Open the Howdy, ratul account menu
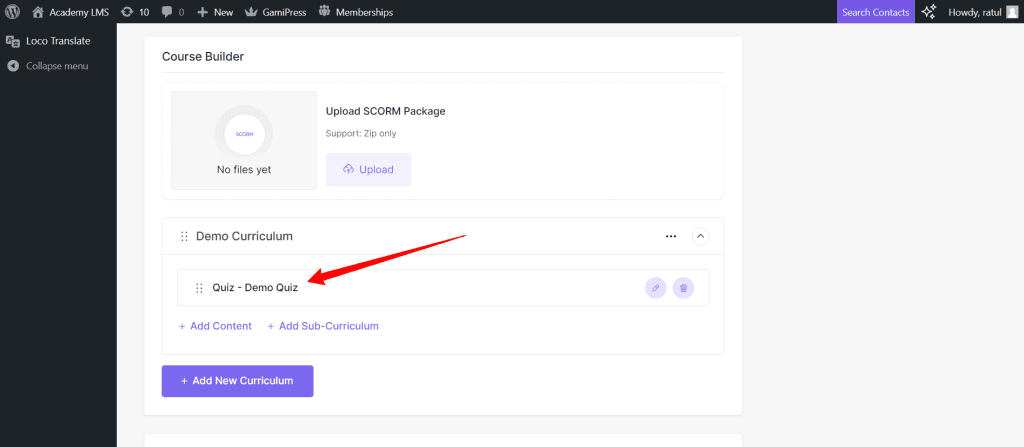Screen dimensions: 1024x447 tap(982, 12)
